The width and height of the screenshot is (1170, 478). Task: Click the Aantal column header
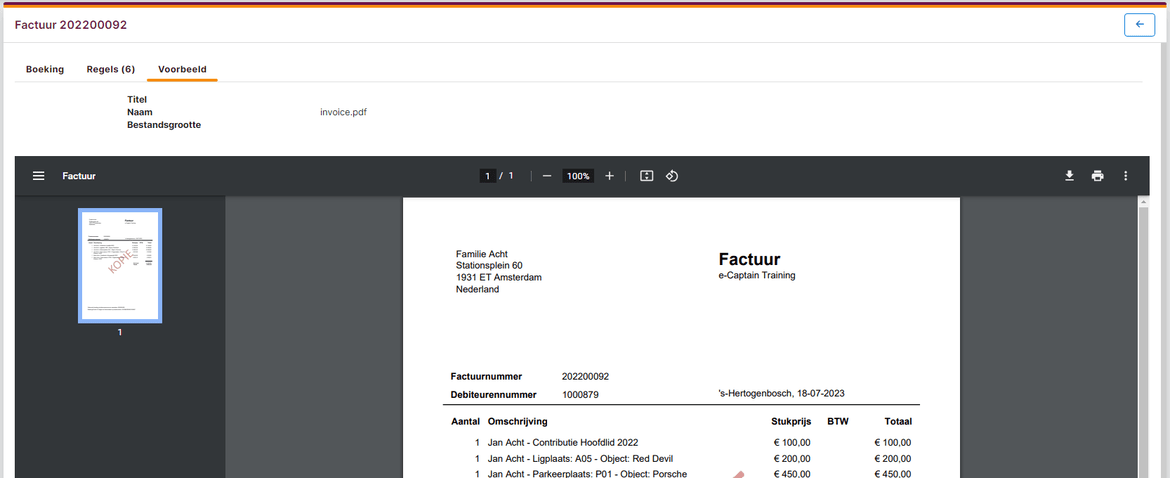(x=466, y=421)
